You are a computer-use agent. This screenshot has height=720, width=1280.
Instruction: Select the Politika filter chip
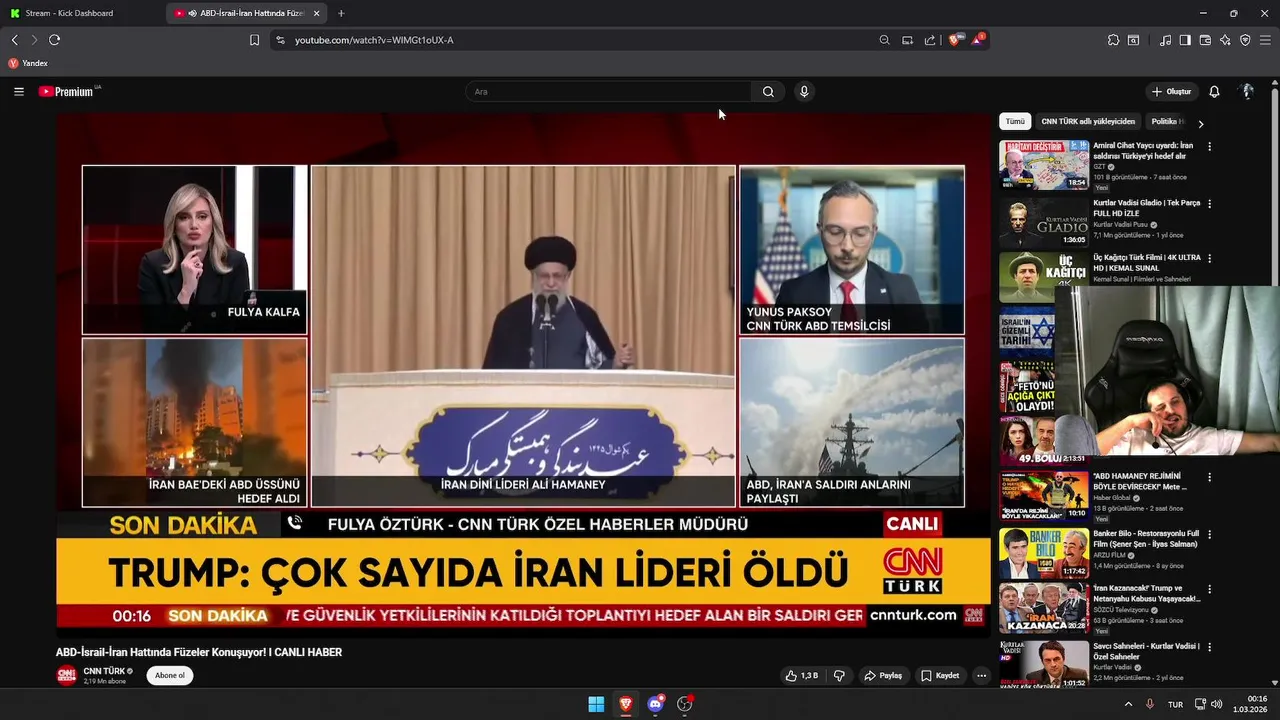click(x=1166, y=121)
